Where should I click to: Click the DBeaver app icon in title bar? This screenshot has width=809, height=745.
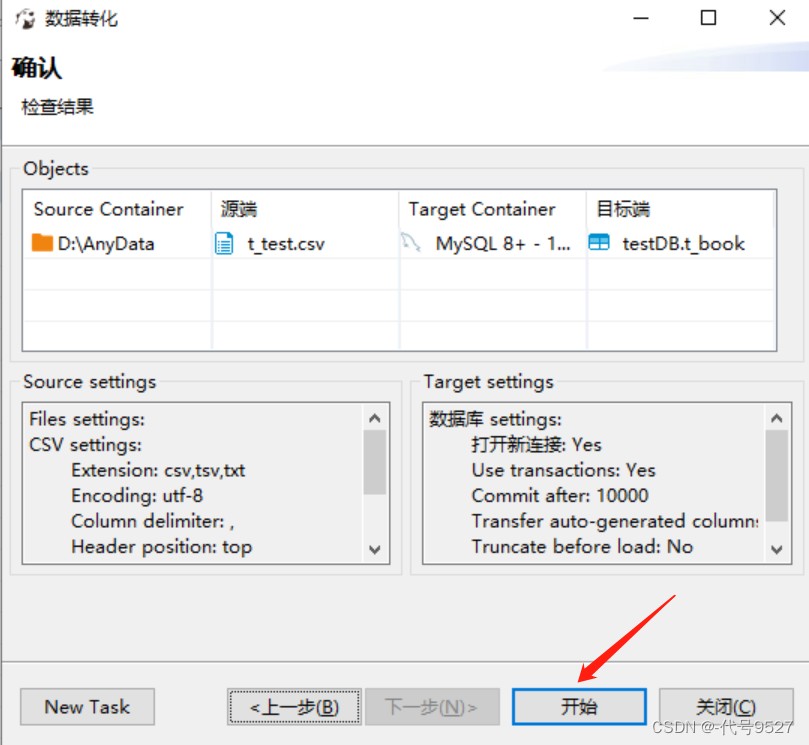(x=25, y=19)
